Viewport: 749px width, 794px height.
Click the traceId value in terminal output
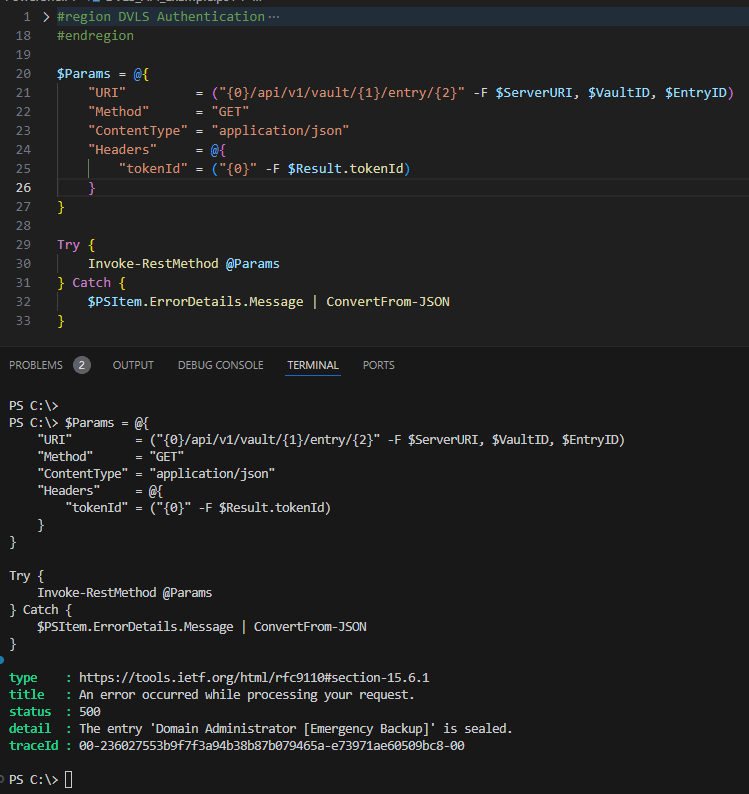coord(272,746)
